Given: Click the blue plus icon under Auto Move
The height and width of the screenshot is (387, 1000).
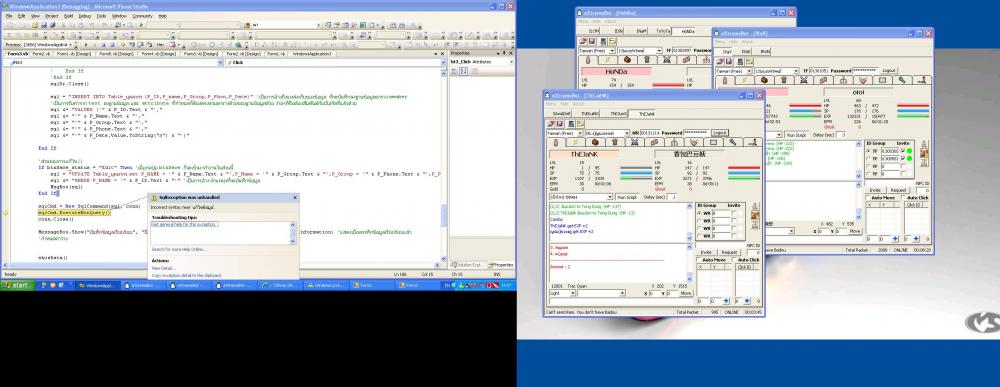Looking at the screenshot, I should coord(726,301).
